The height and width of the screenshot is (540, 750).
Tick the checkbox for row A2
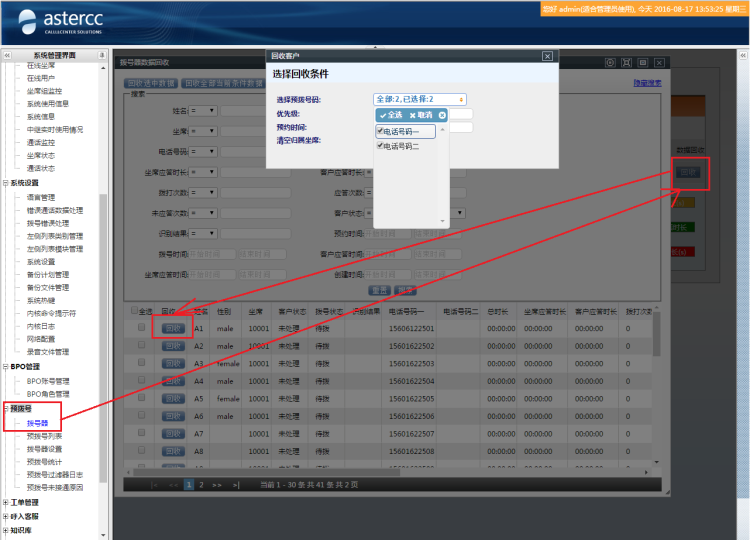click(141, 346)
